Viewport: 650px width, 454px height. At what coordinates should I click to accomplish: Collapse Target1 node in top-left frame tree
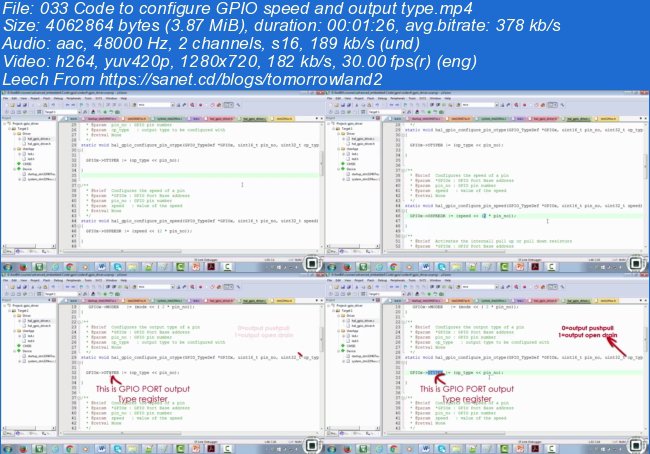click(9, 129)
